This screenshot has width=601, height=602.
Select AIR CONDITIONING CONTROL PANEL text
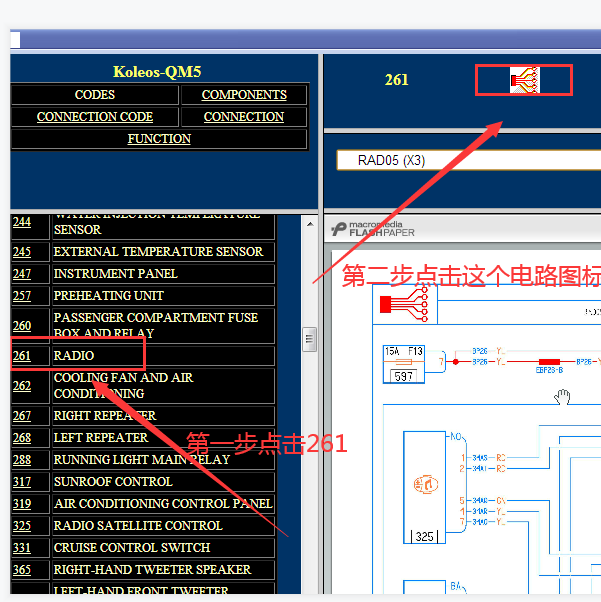click(x=163, y=503)
